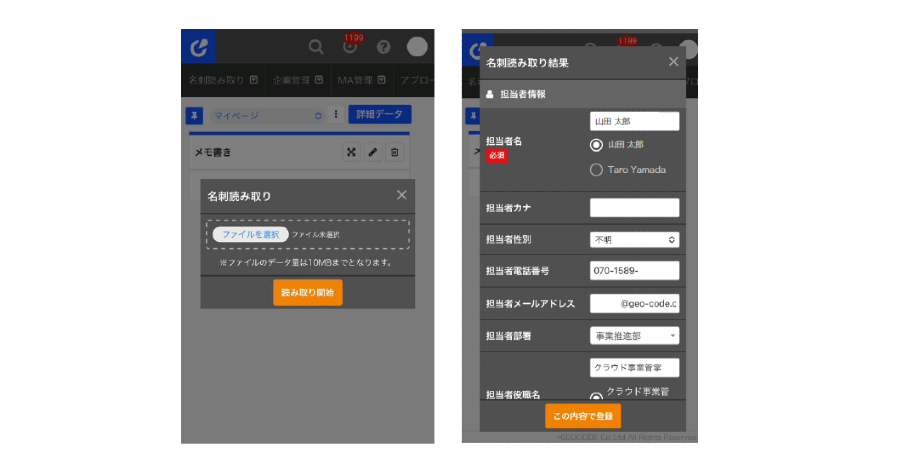The width and height of the screenshot is (900, 471).
Task: Click the 担当者名 input containing 山田 太郎
Action: [x=634, y=121]
